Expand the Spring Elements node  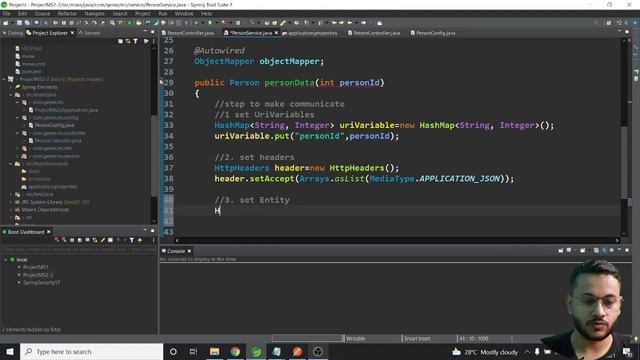tap(11, 87)
